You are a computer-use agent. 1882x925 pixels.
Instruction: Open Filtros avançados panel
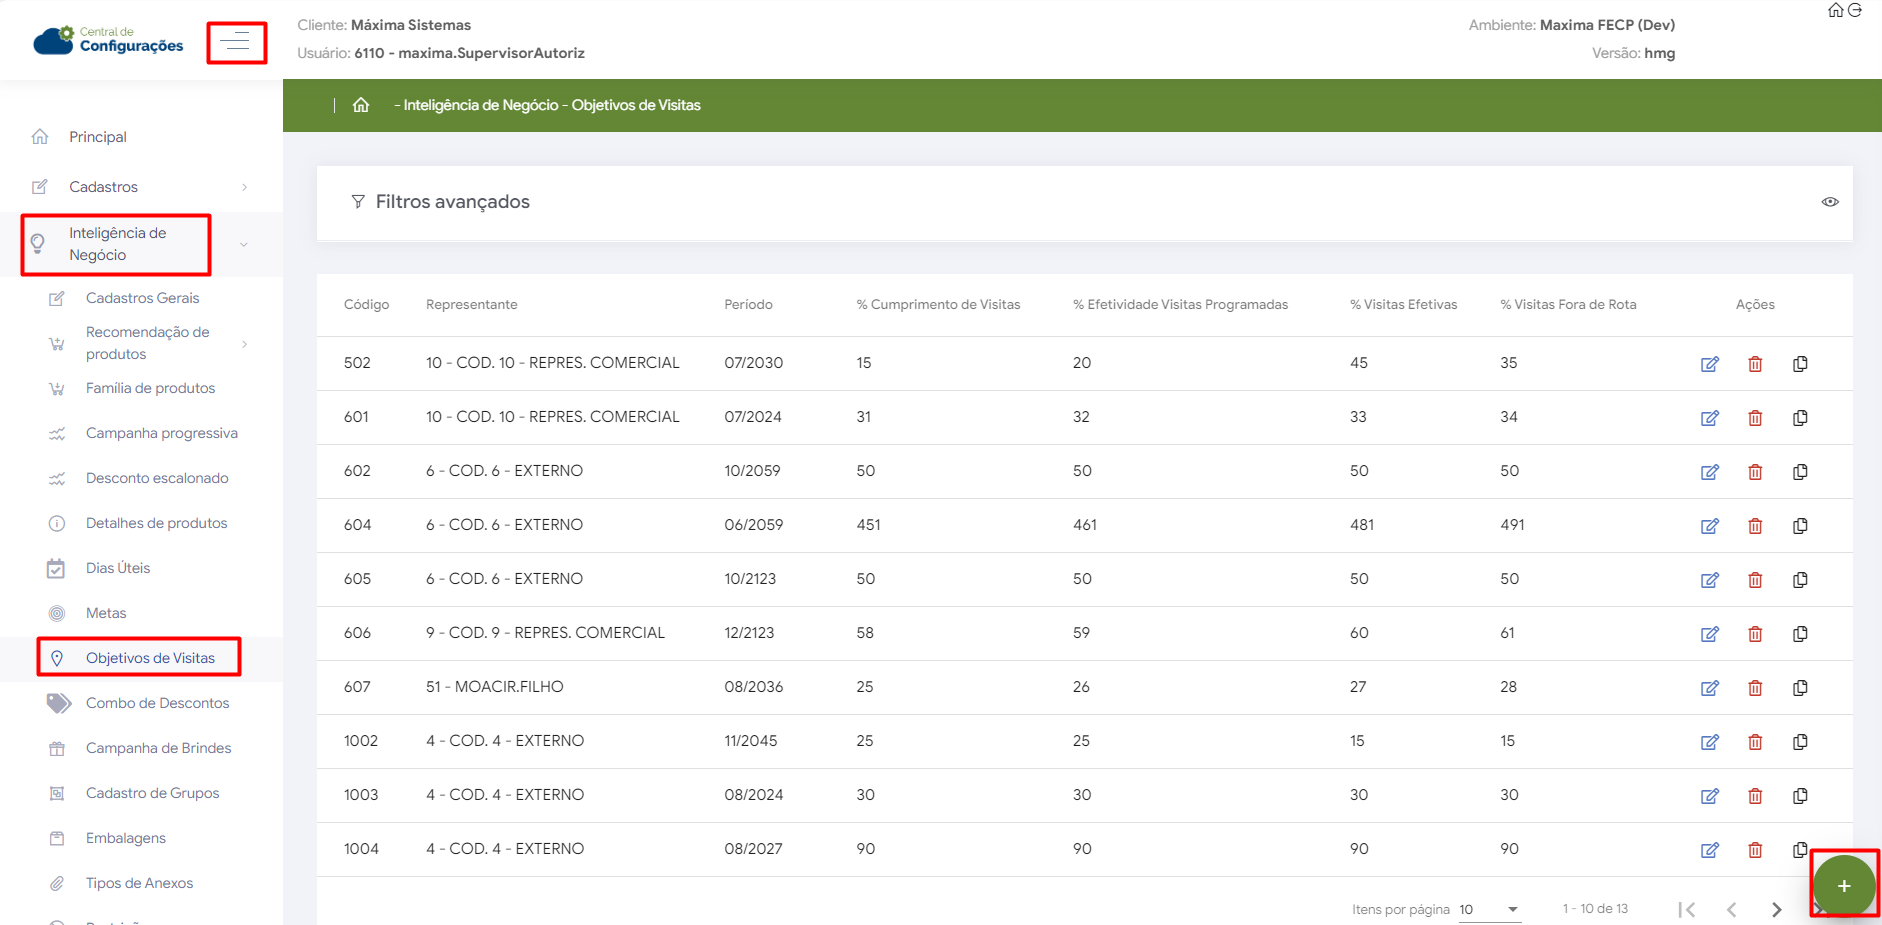(452, 202)
